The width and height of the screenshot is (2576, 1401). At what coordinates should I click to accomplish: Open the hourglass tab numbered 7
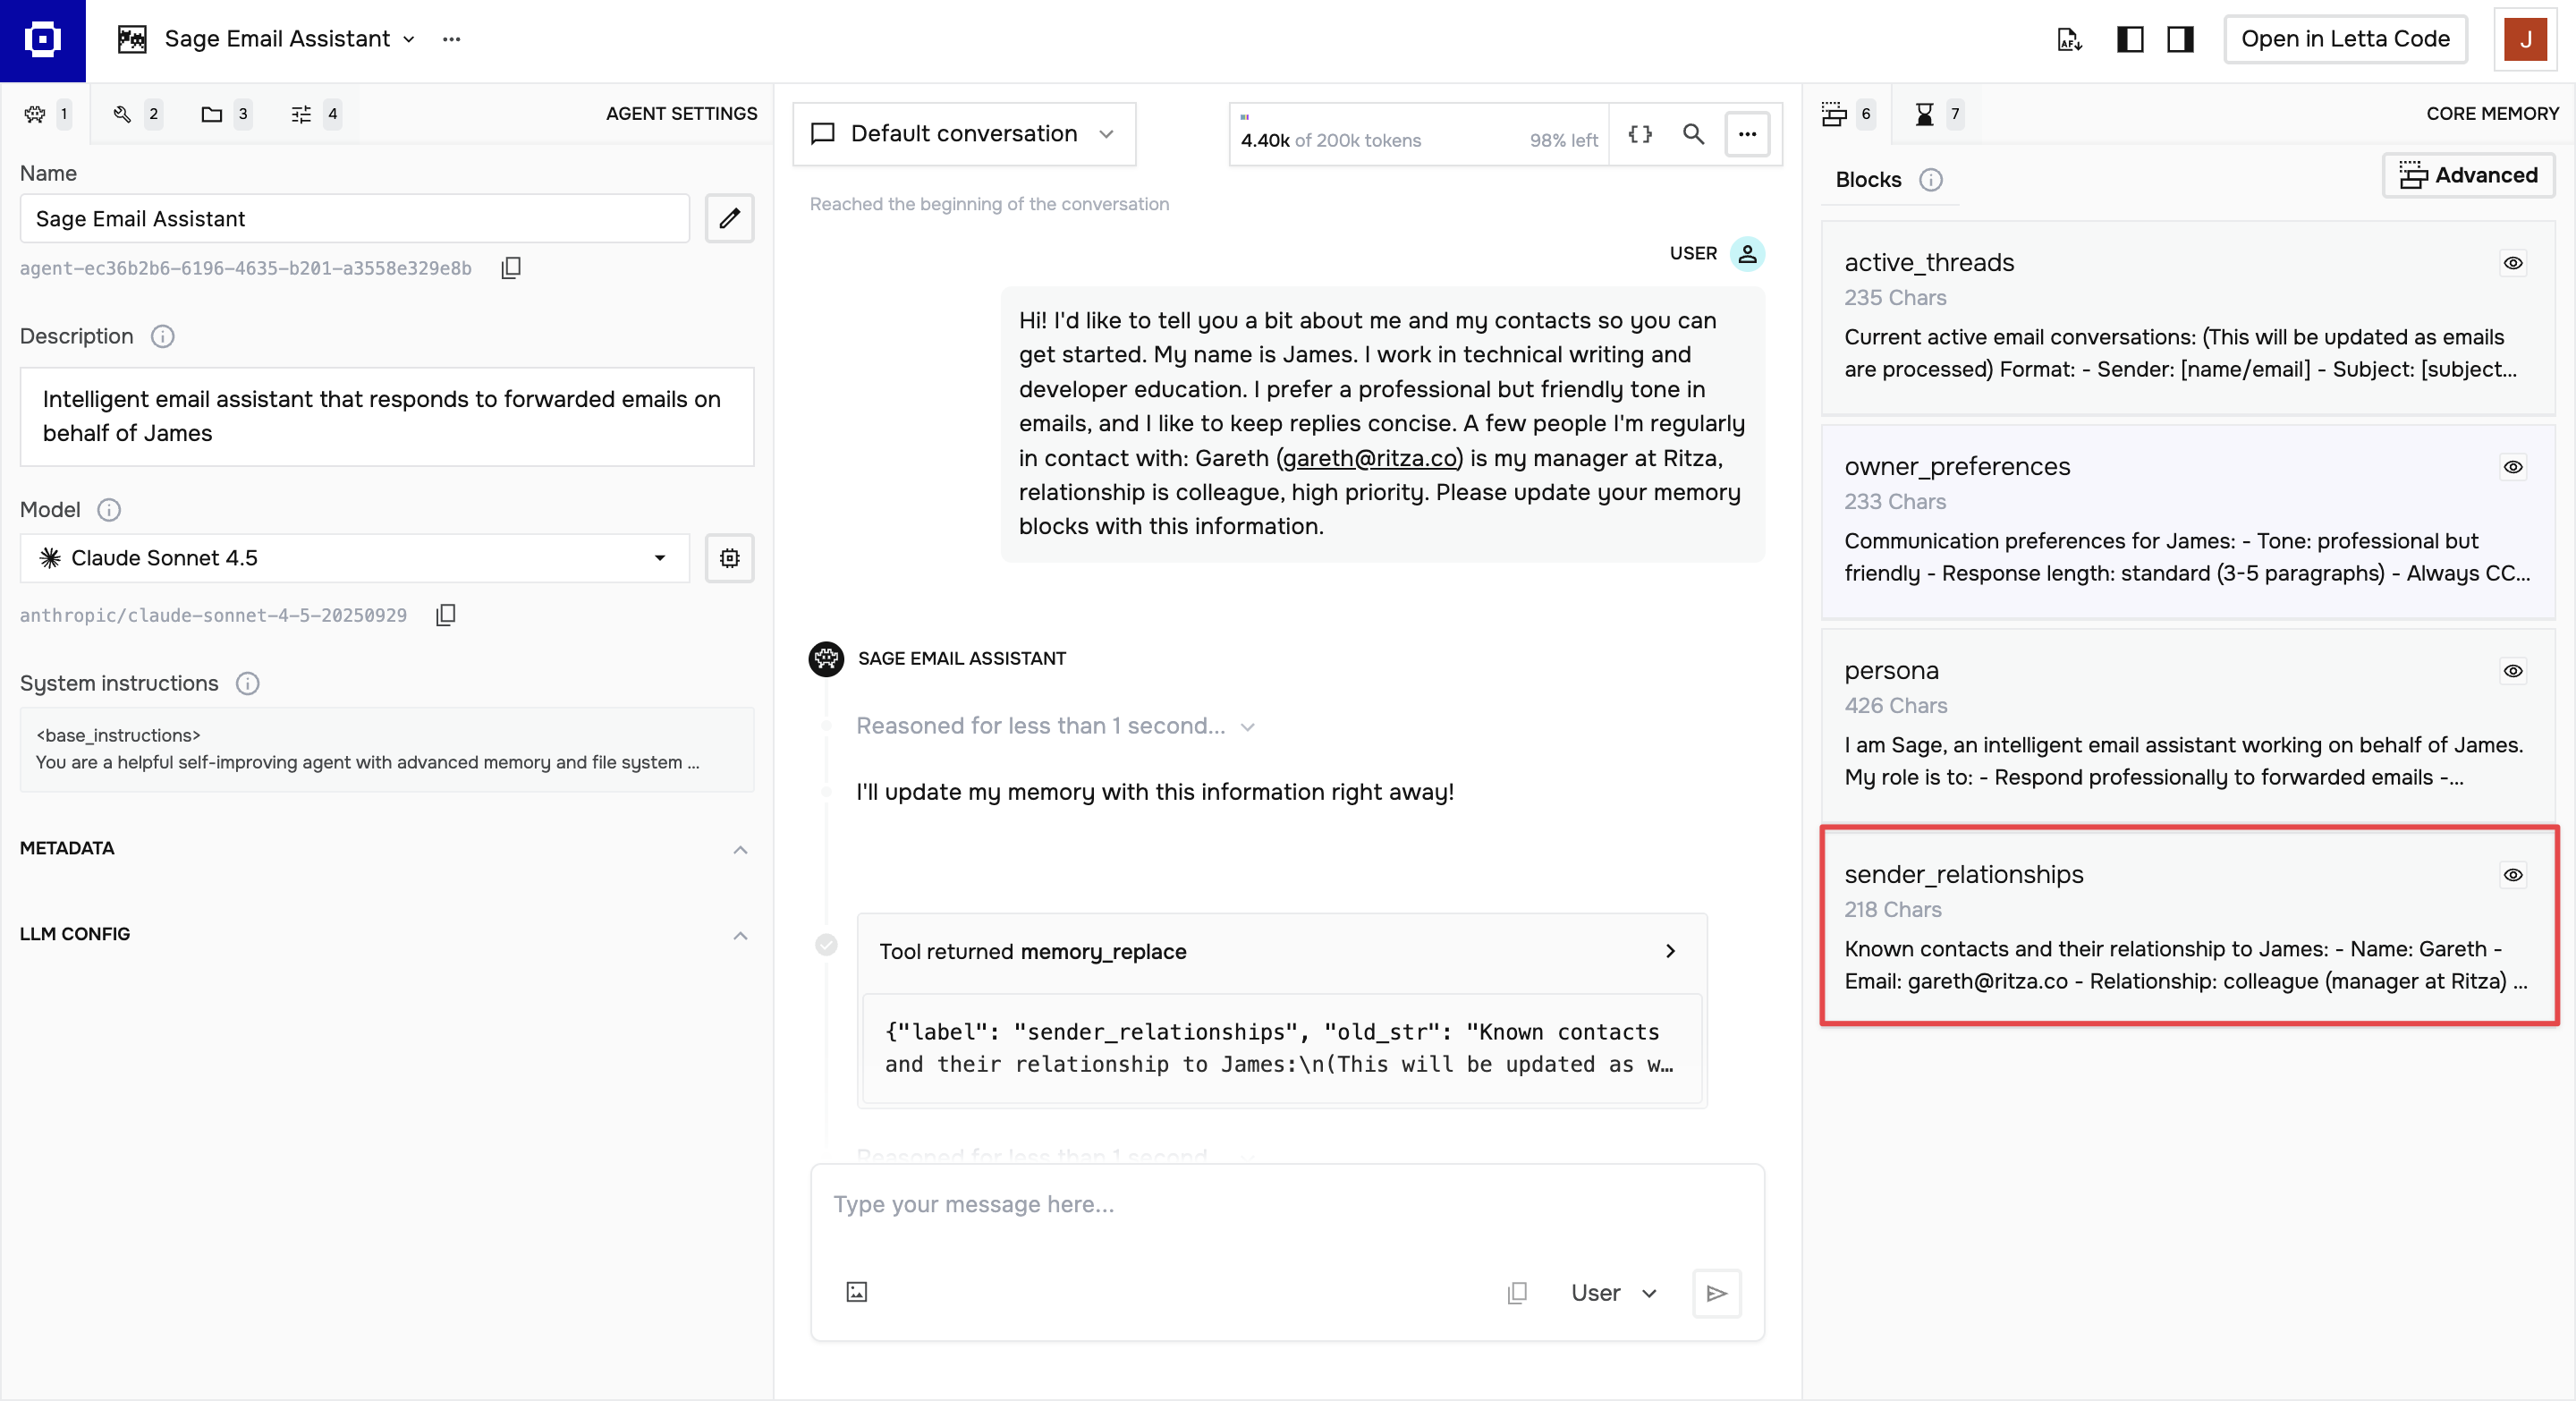(1937, 114)
